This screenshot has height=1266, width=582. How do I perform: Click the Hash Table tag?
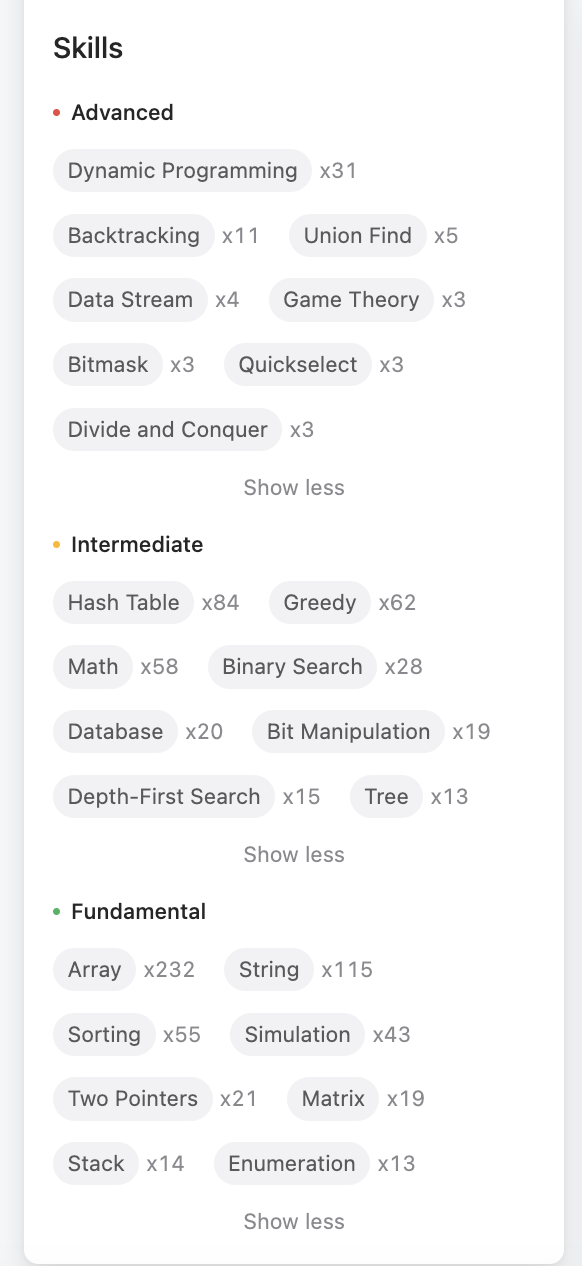click(x=123, y=602)
